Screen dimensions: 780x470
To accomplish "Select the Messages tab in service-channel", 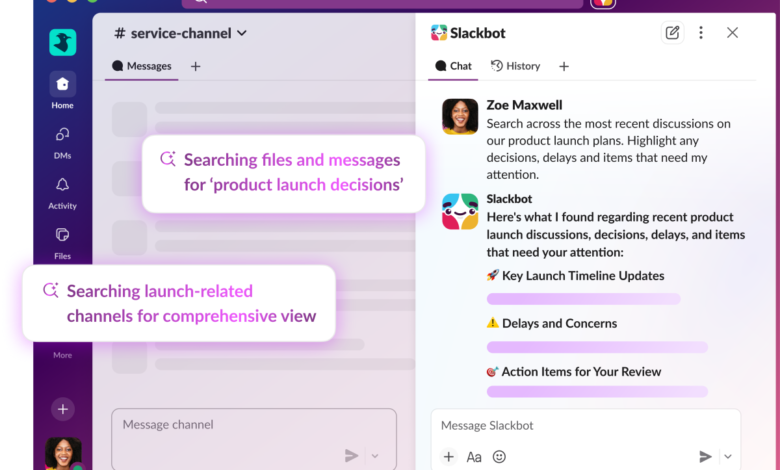I will click(142, 66).
